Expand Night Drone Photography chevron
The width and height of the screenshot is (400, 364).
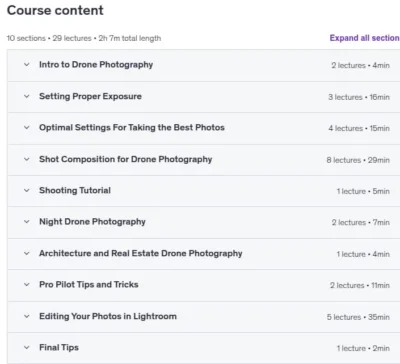[x=27, y=222]
